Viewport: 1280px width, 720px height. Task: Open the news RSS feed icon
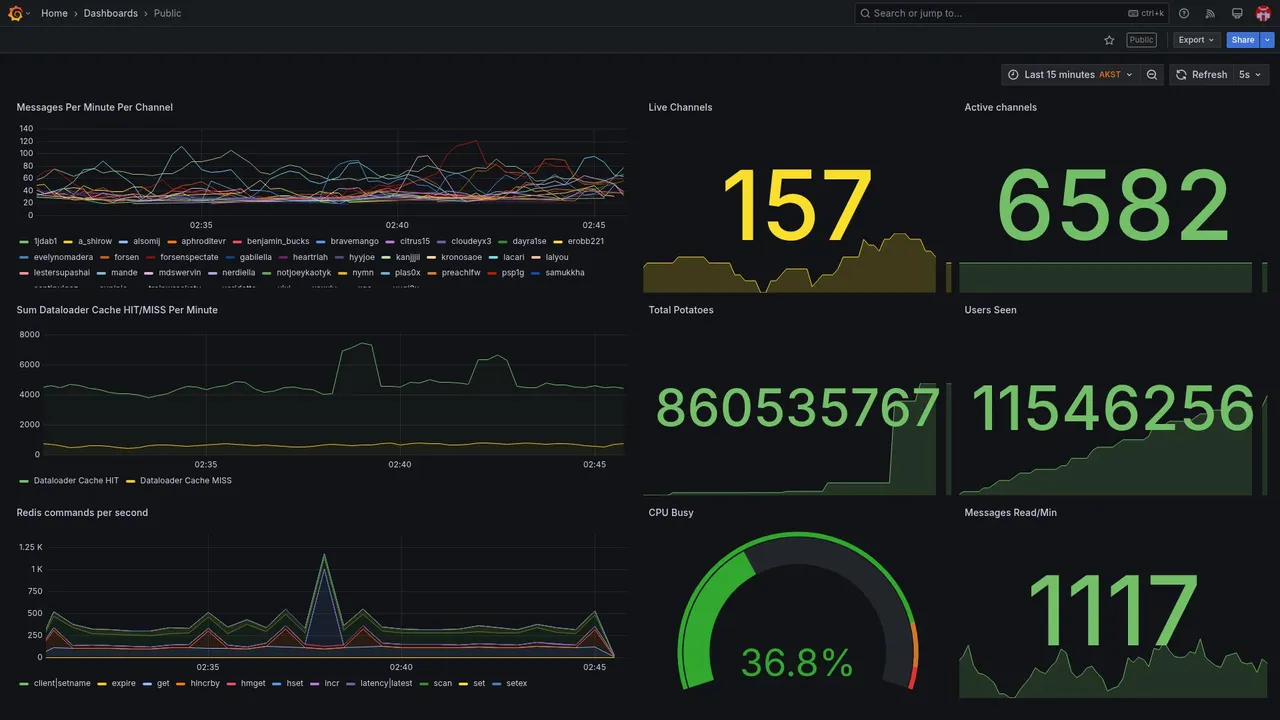pos(1210,13)
